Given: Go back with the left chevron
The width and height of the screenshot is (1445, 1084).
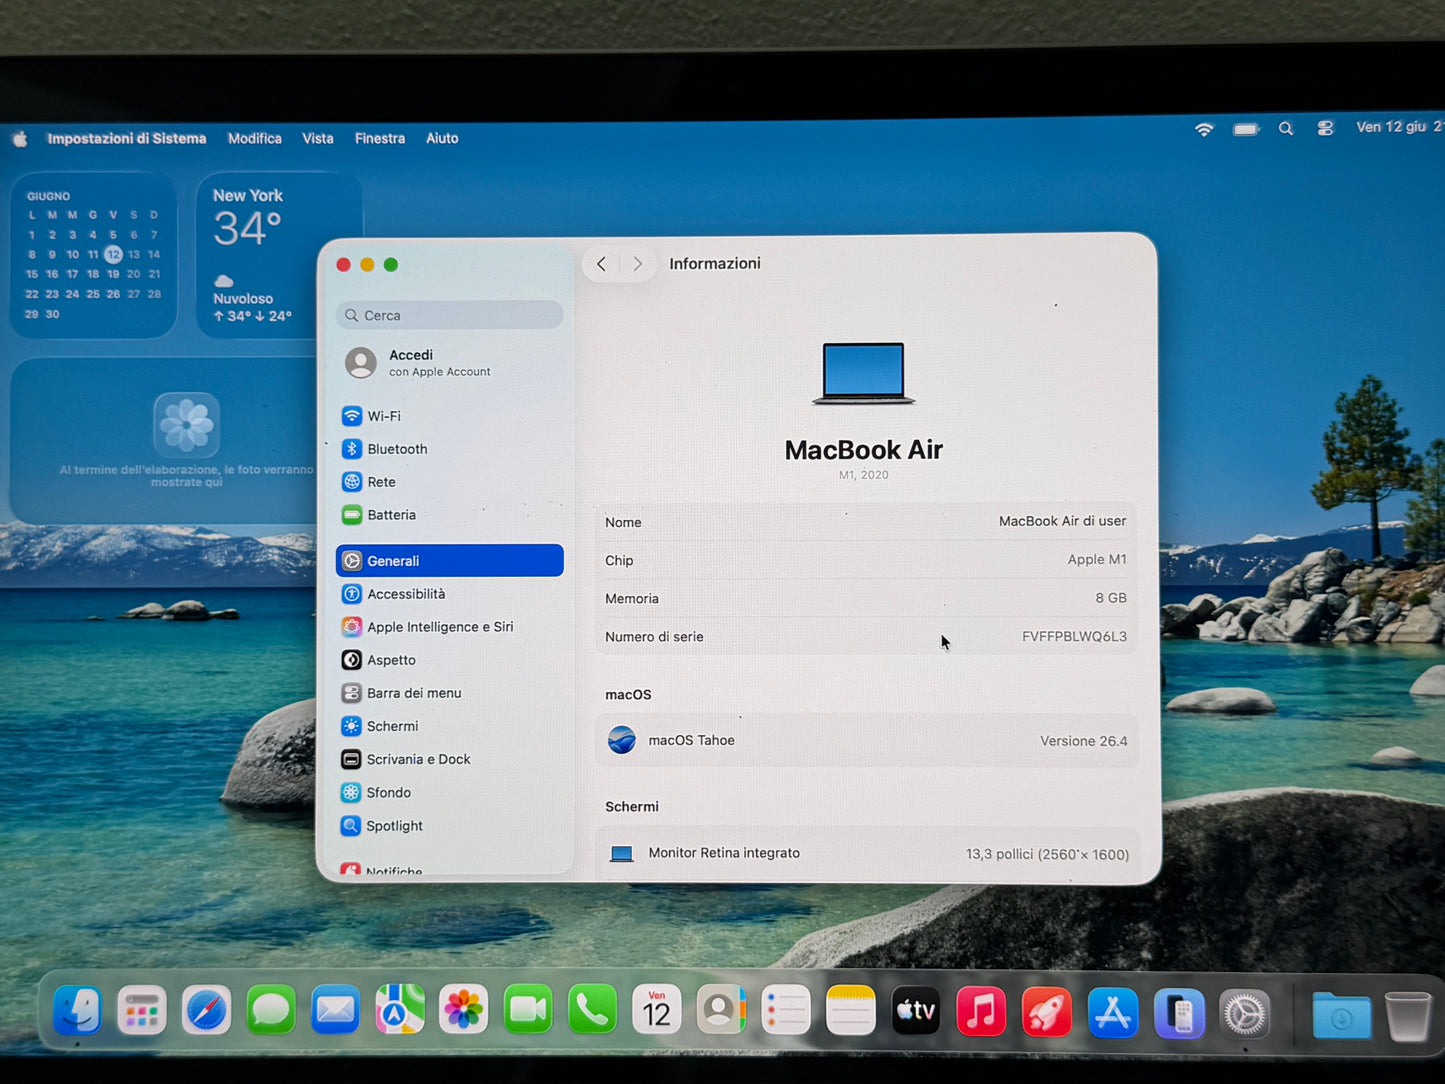Looking at the screenshot, I should (x=601, y=264).
